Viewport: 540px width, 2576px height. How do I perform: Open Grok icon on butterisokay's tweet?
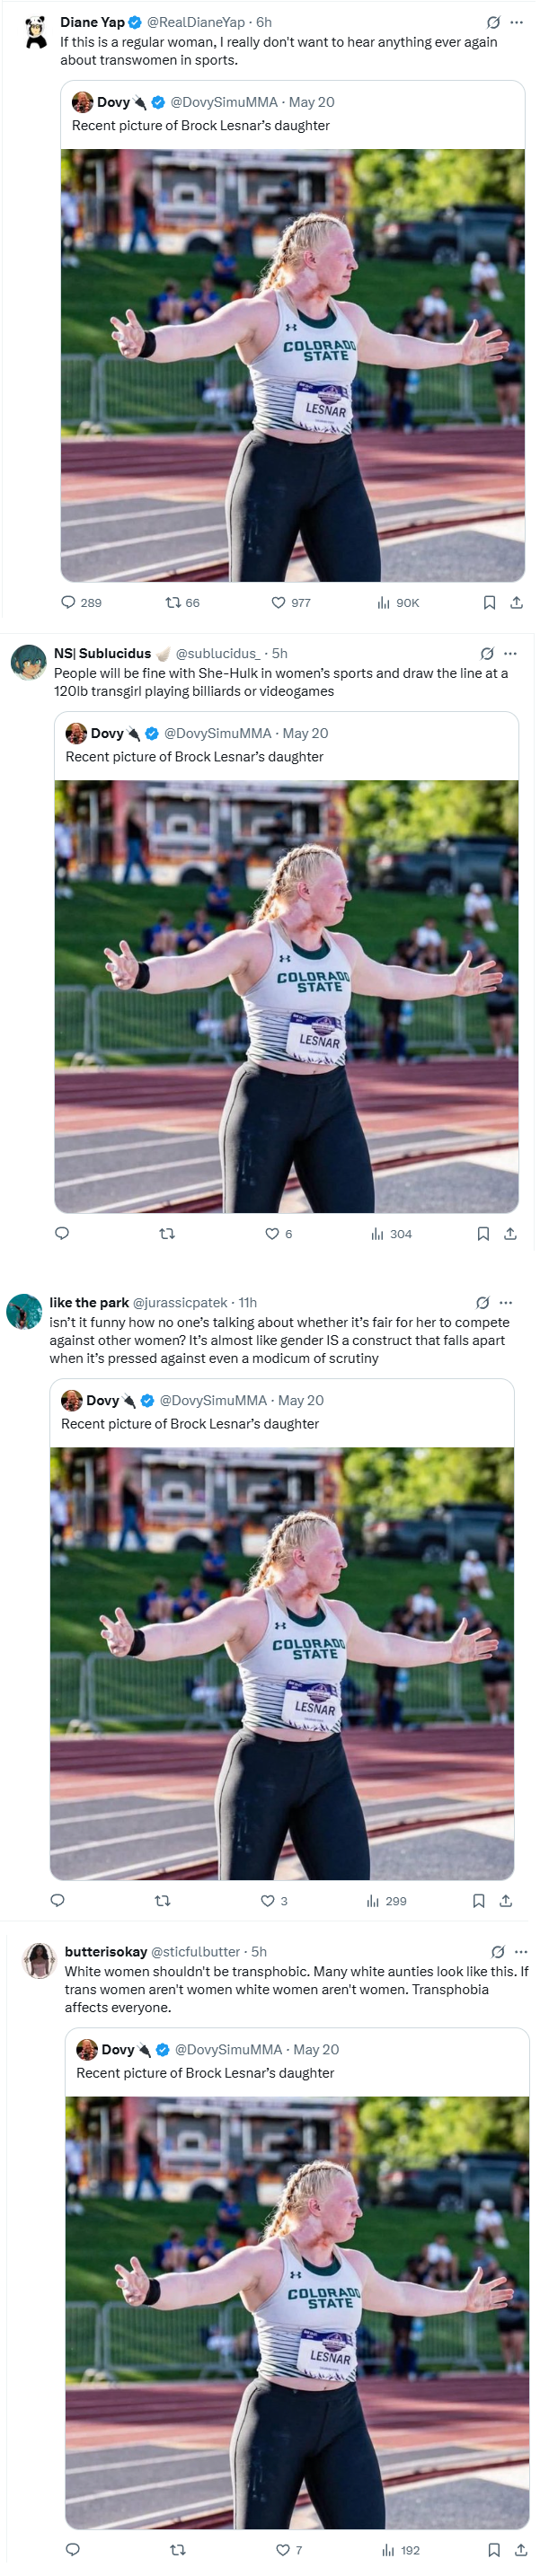tap(498, 1952)
